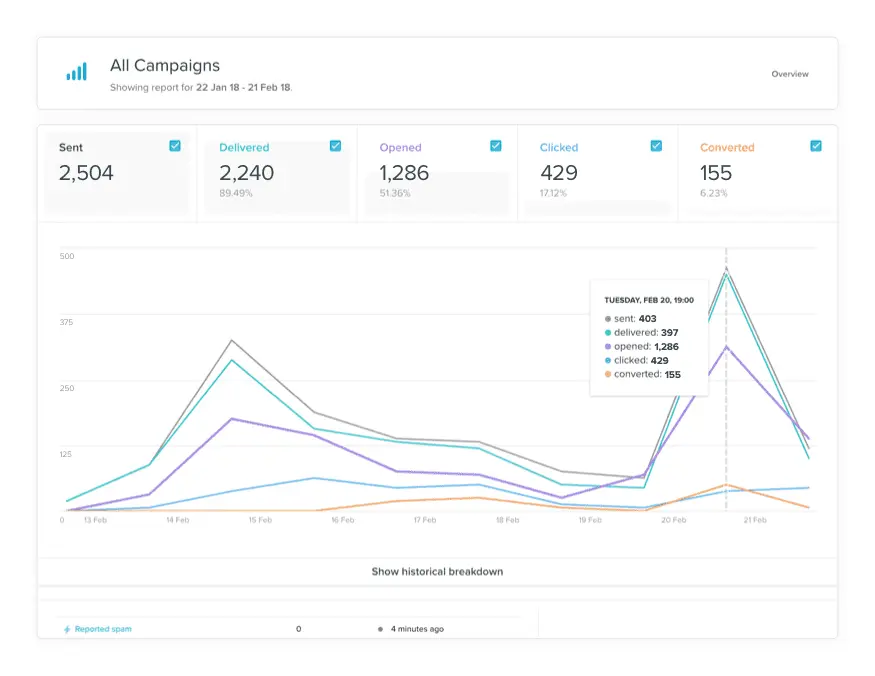Disable the Converted checkbox

pyautogui.click(x=817, y=145)
